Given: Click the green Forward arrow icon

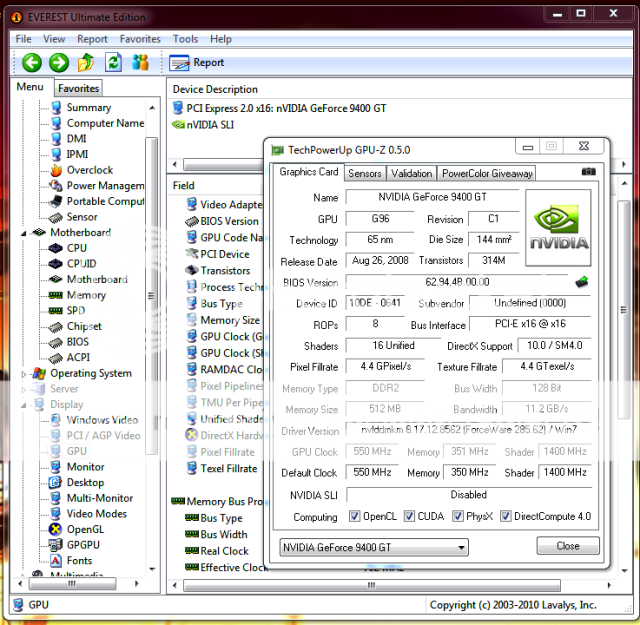Looking at the screenshot, I should [x=59, y=63].
